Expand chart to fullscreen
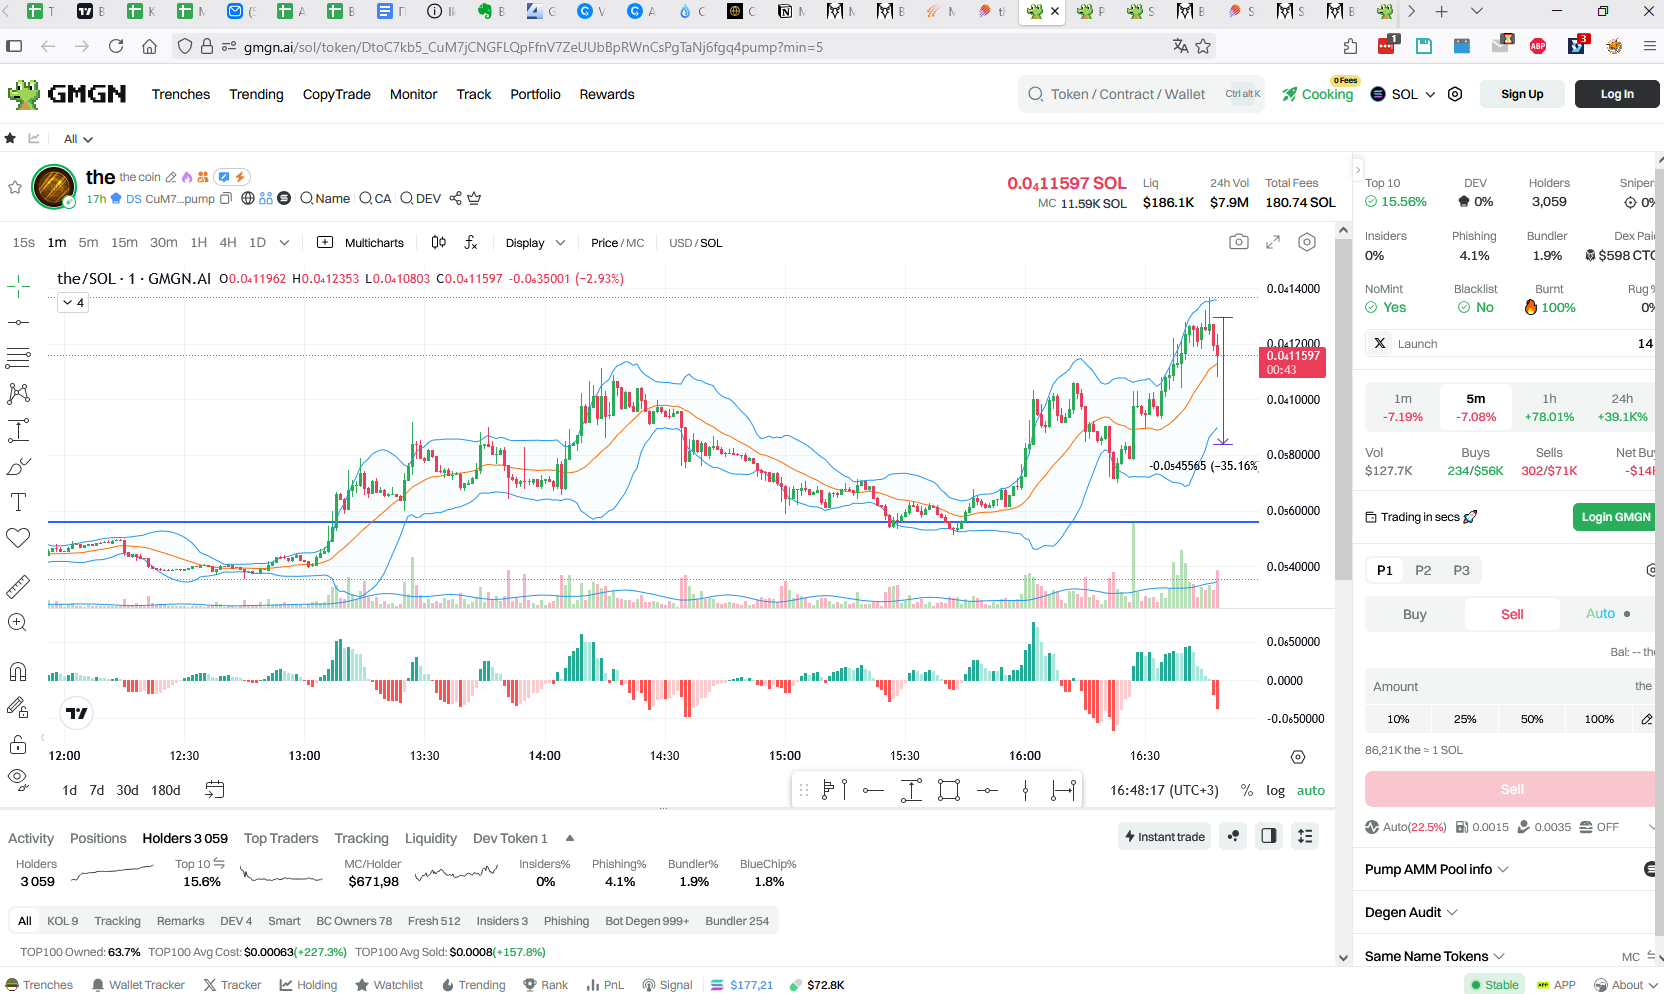This screenshot has height=994, width=1664. (x=1273, y=242)
